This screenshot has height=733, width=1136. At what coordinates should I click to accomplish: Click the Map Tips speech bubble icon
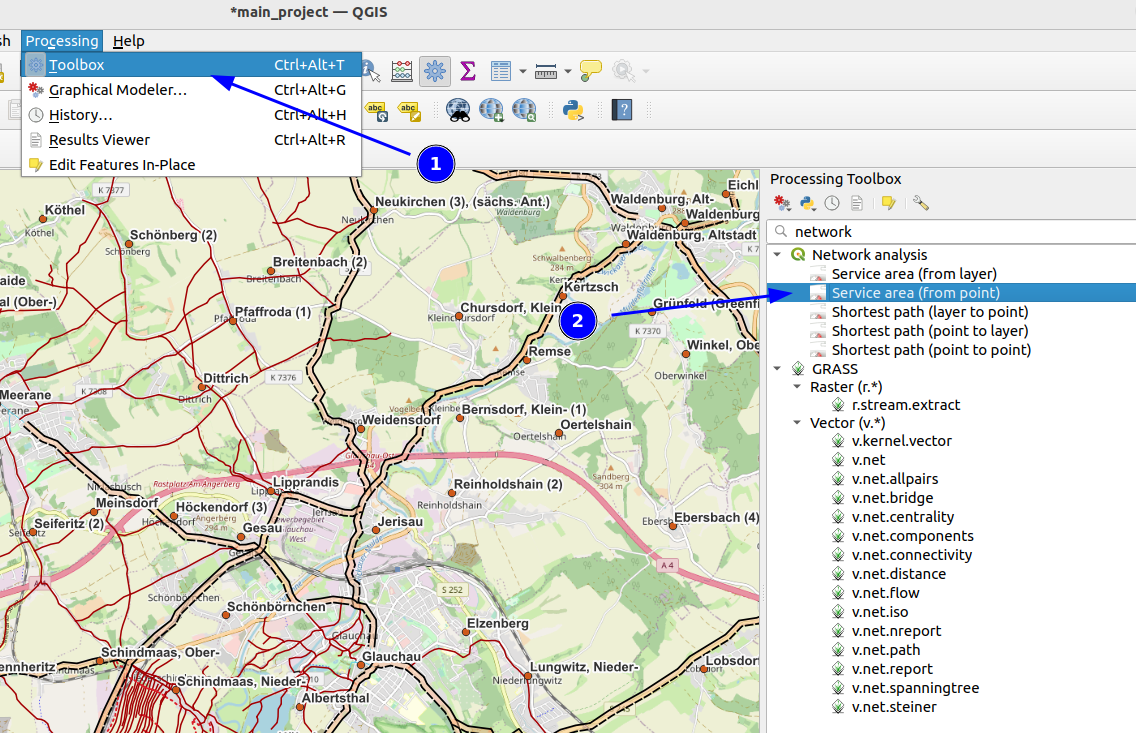point(590,71)
